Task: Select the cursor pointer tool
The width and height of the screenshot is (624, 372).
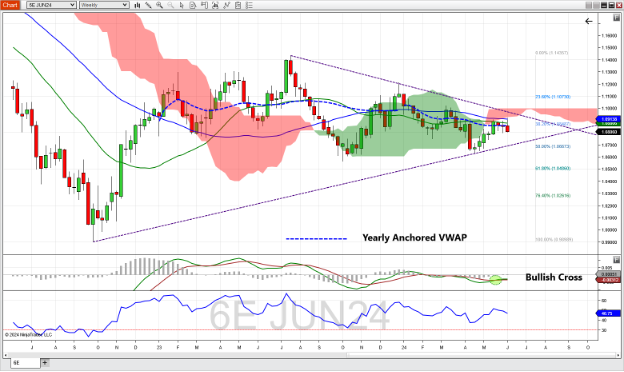Action: pyautogui.click(x=182, y=5)
